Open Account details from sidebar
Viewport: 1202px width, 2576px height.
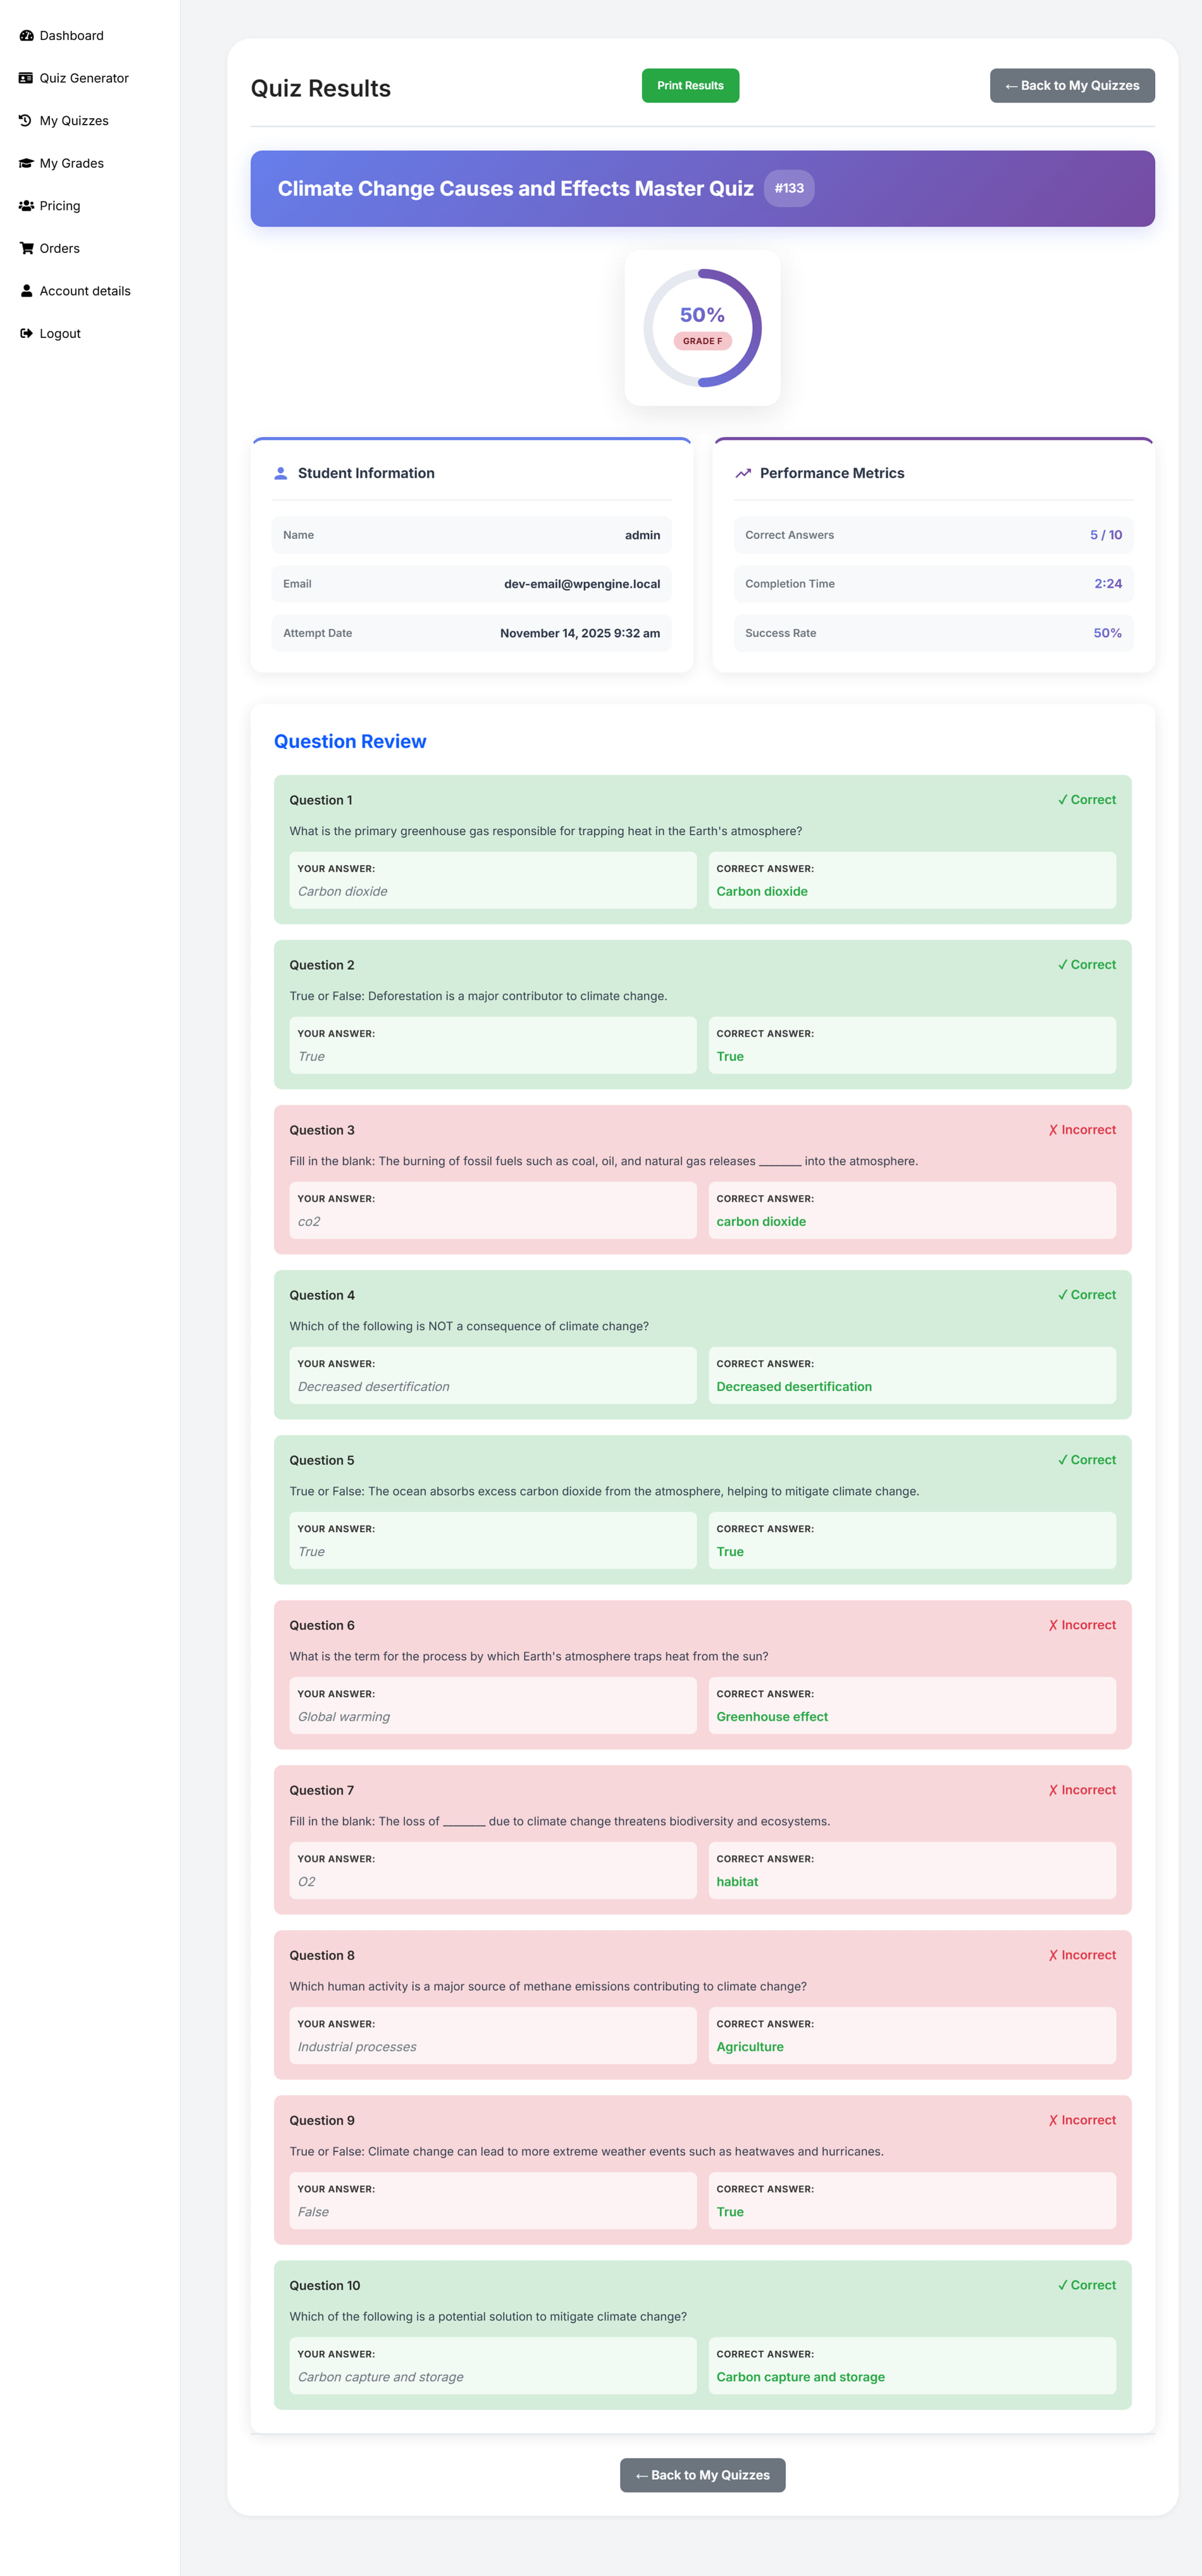pos(85,291)
